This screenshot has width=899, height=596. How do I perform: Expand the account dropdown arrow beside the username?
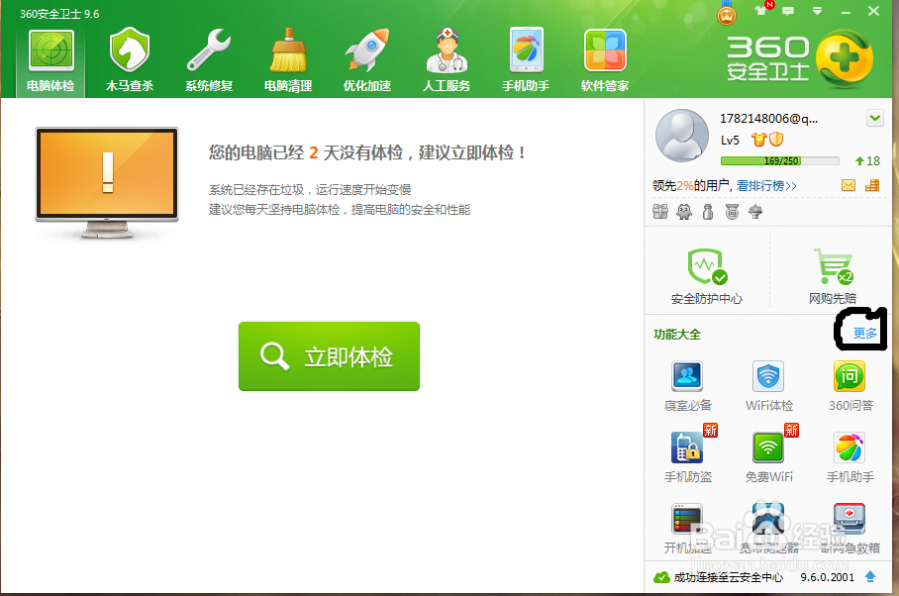coord(875,119)
